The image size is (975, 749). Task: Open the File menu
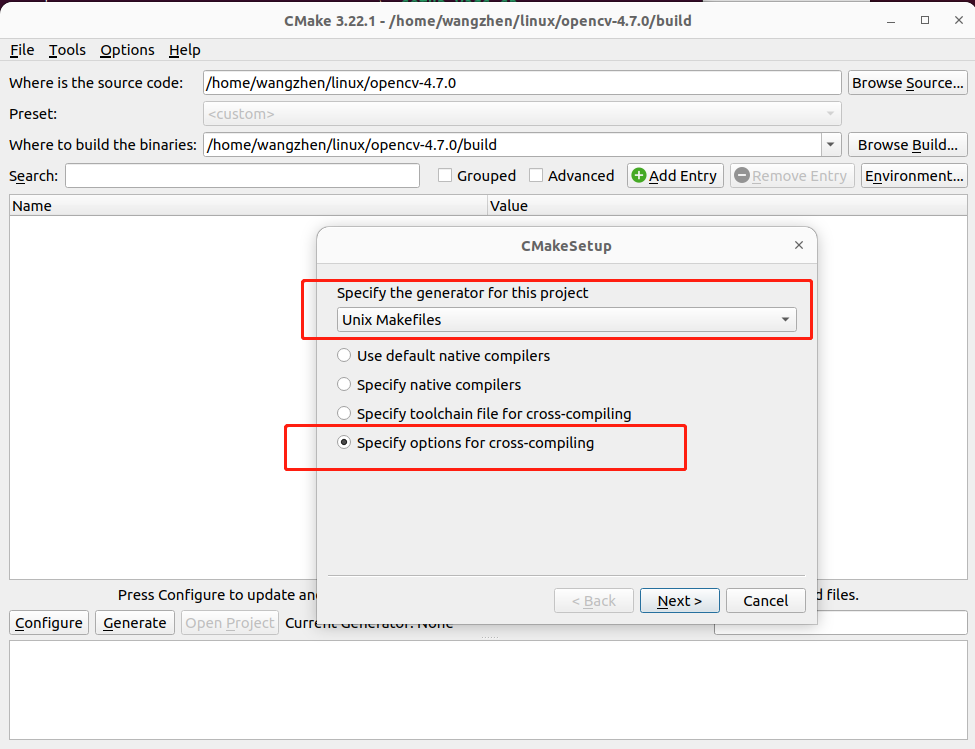(22, 50)
